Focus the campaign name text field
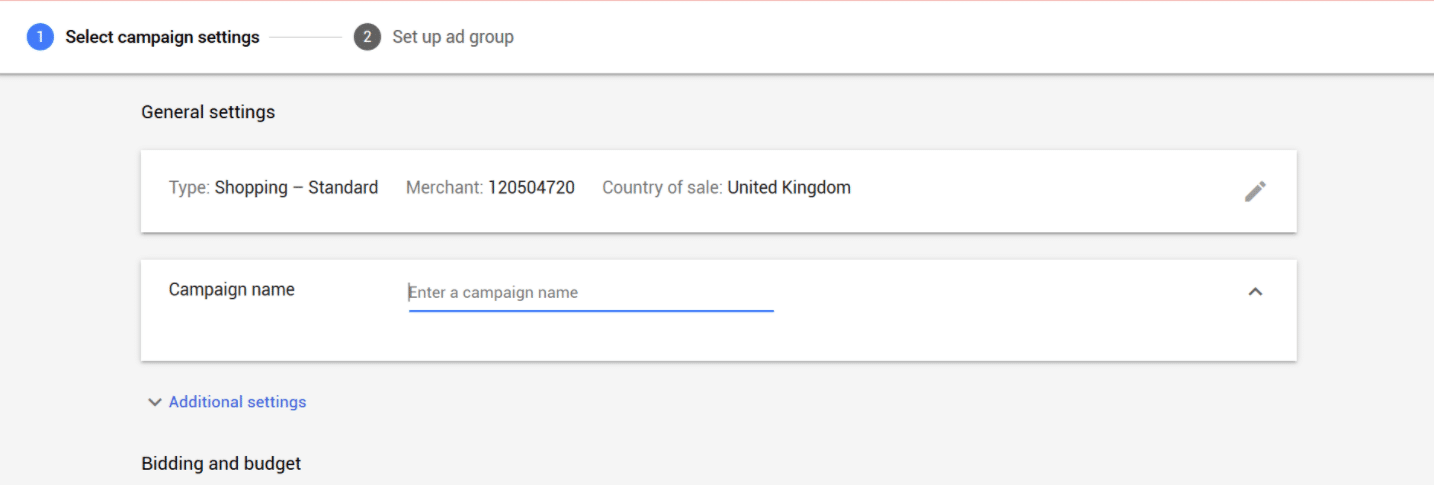1434x485 pixels. pyautogui.click(x=590, y=292)
